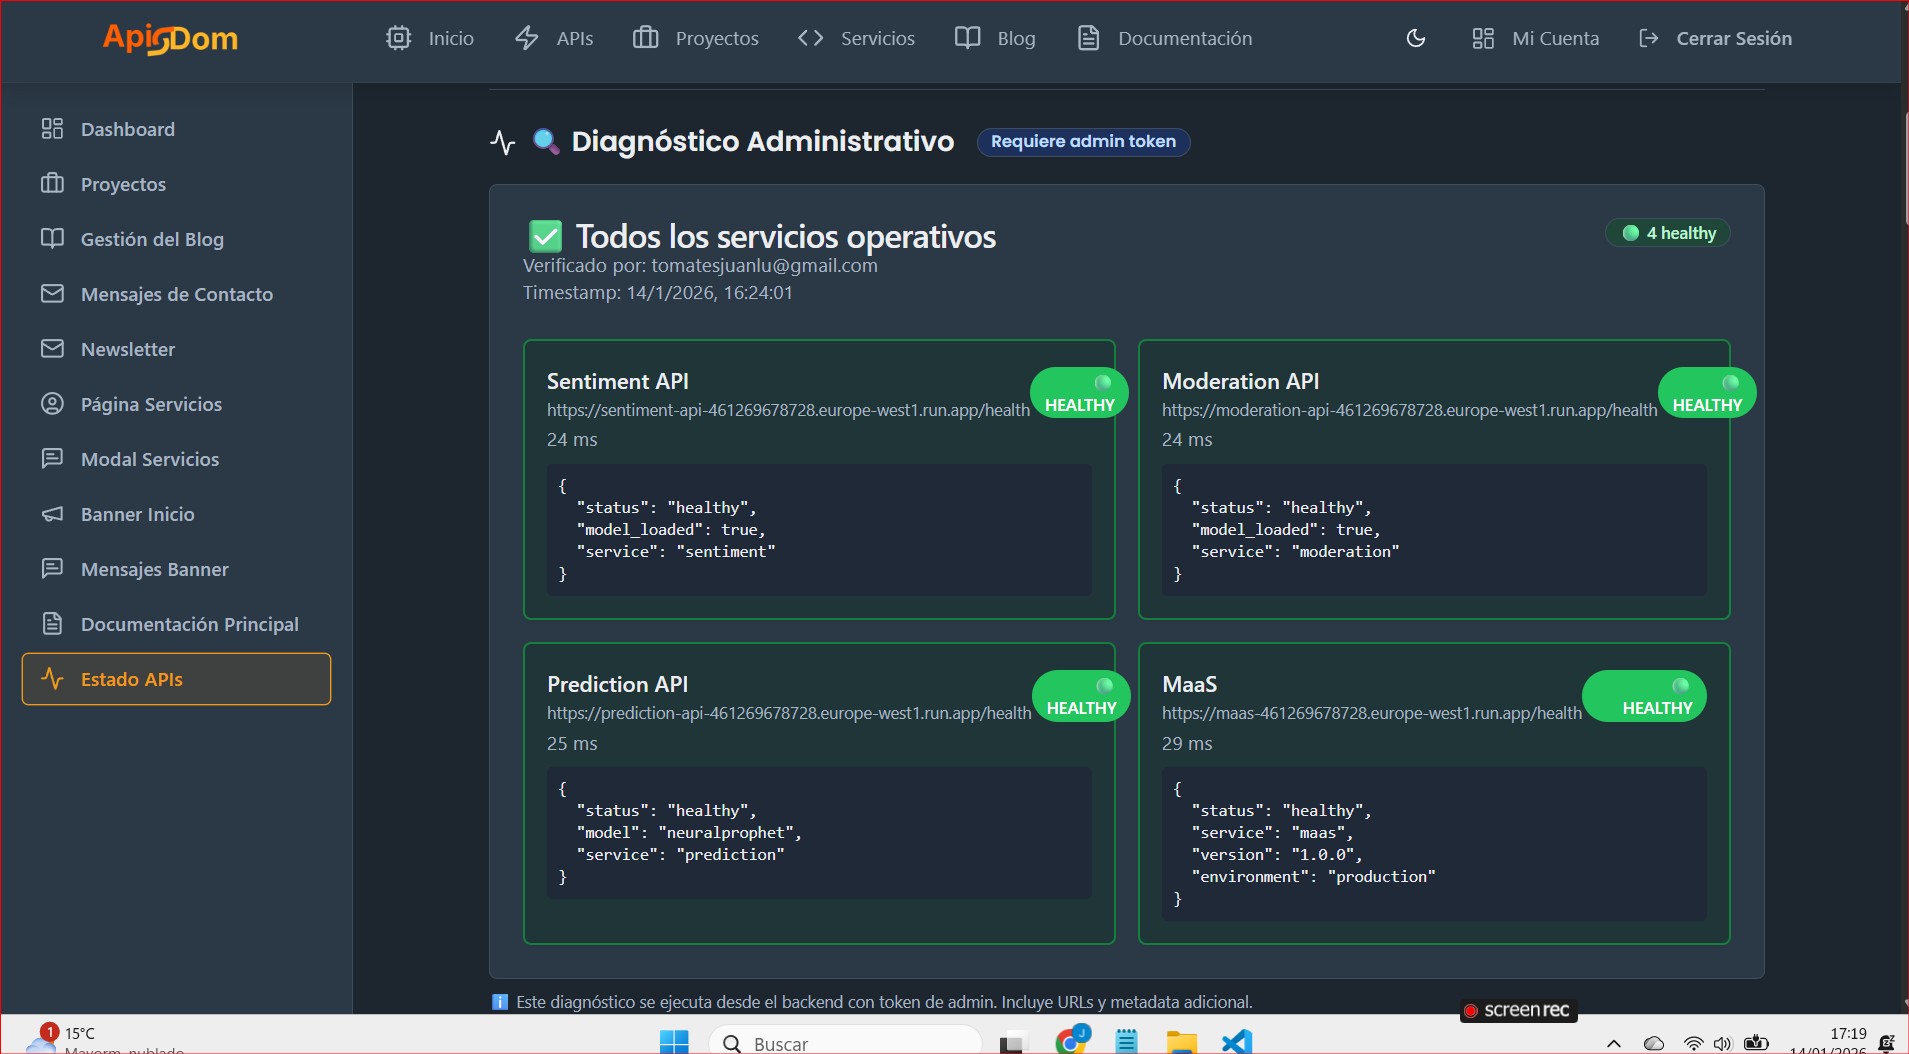Click the Proyectos briefcase icon in sidebar
The height and width of the screenshot is (1054, 1909).
[53, 184]
